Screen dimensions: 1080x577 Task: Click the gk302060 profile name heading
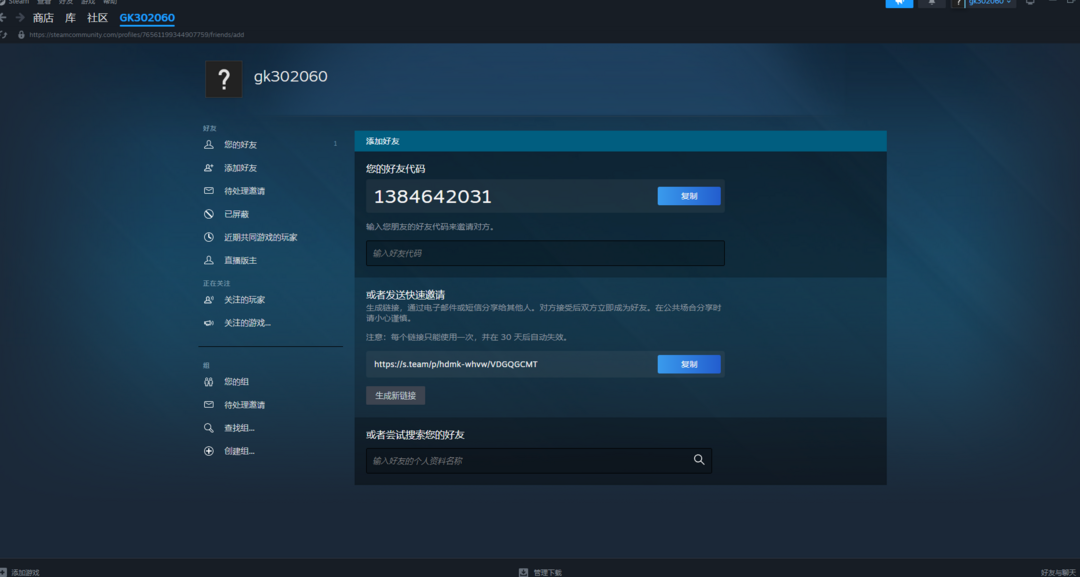[291, 76]
